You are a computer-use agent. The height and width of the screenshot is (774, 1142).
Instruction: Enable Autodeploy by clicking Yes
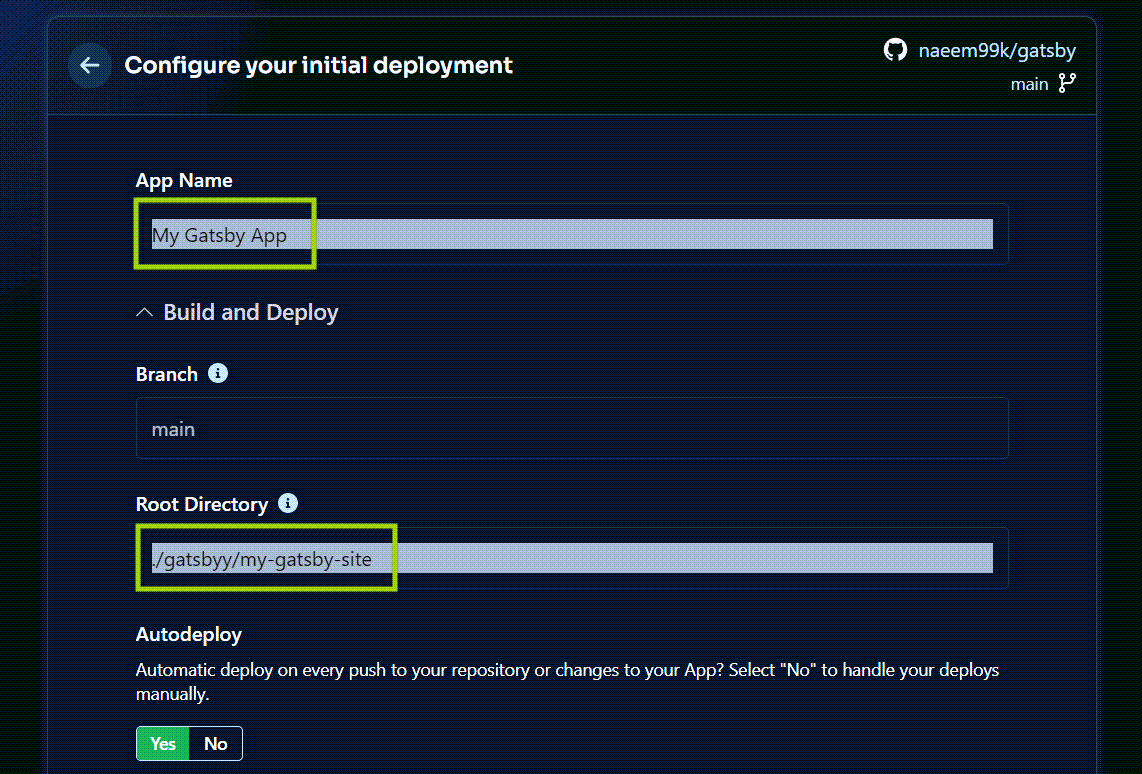coord(162,743)
